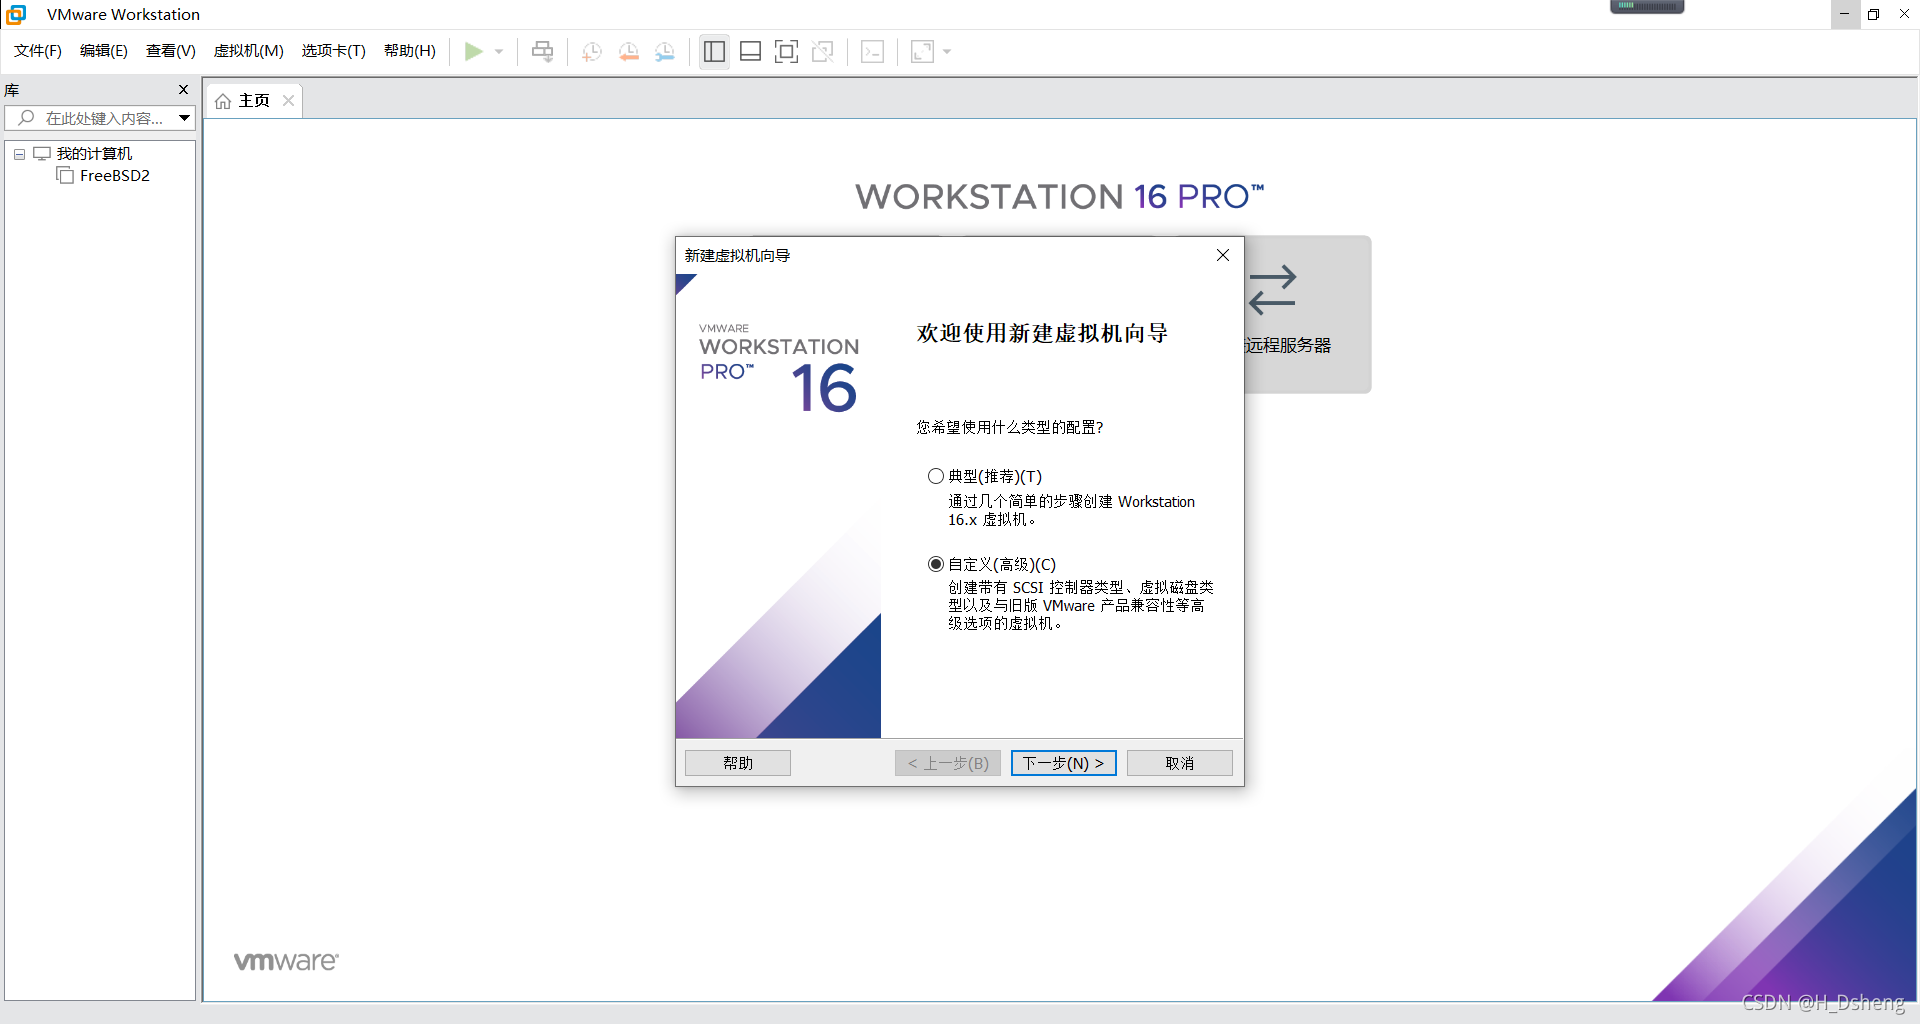Click Send Ctrl+Alt+Del toolbar icon
Viewport: 1920px width, 1024px height.
[x=542, y=51]
